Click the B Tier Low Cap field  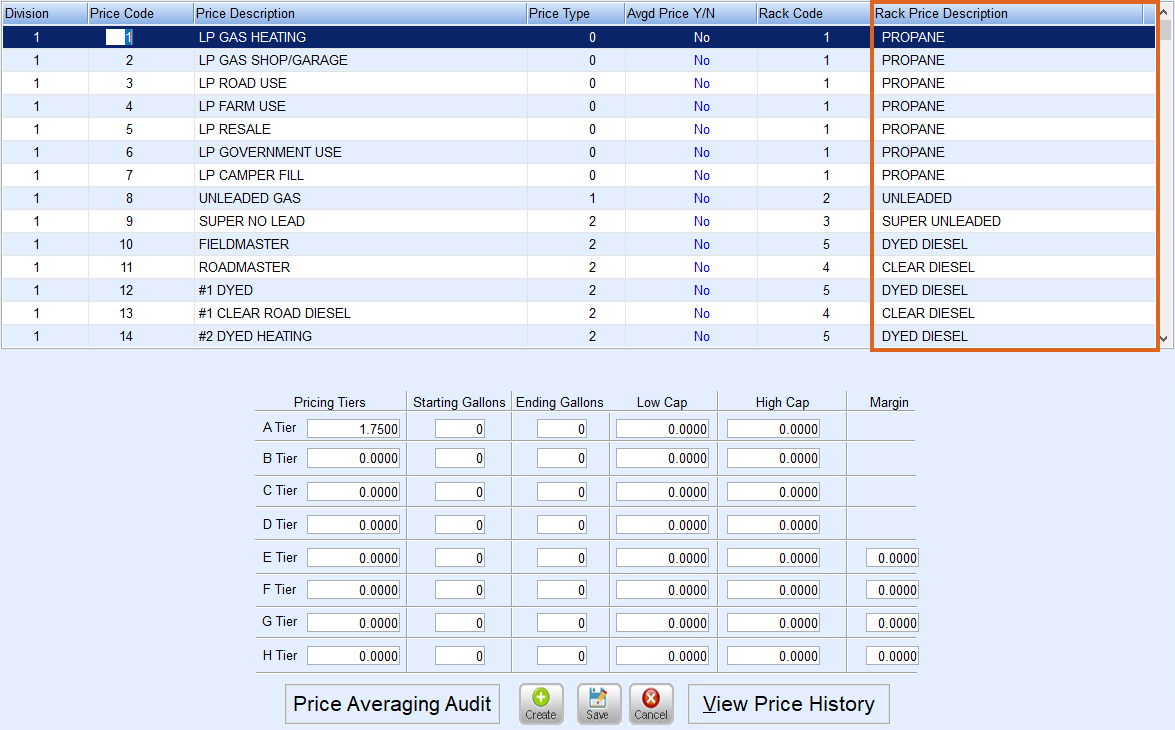click(662, 458)
